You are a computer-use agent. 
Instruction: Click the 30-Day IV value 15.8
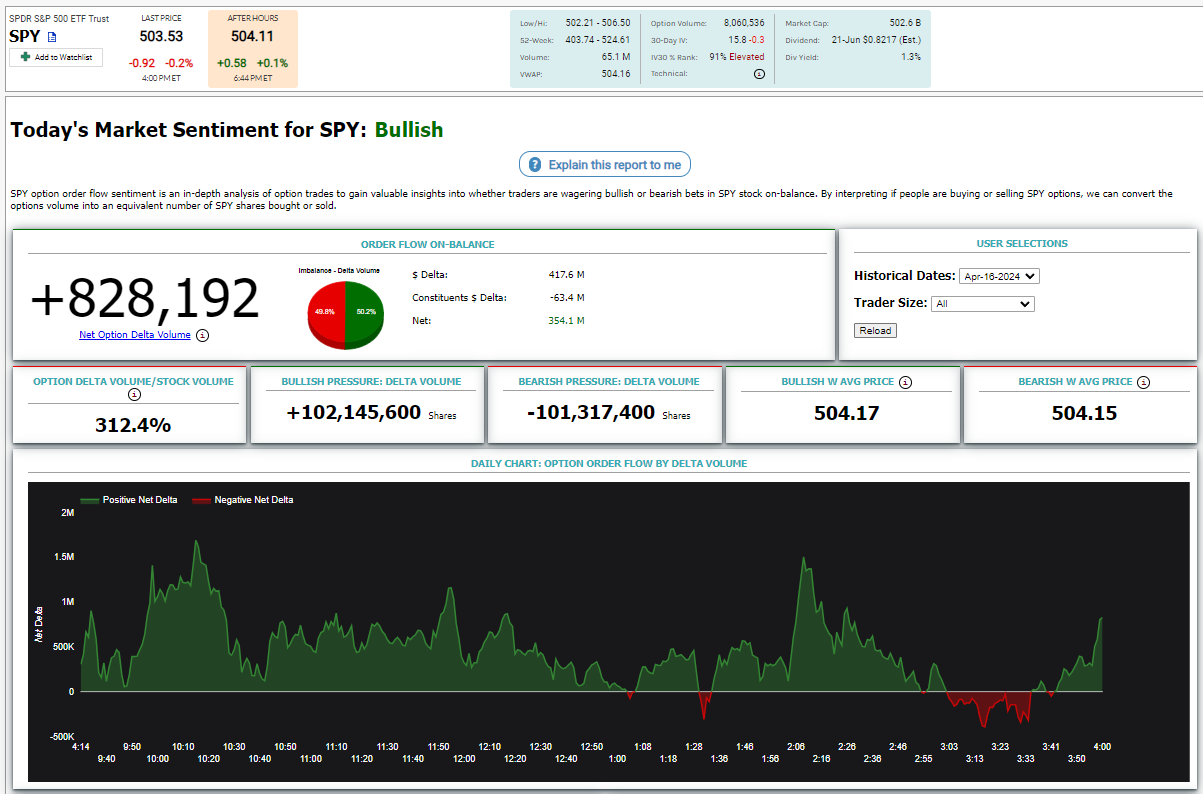[x=737, y=40]
